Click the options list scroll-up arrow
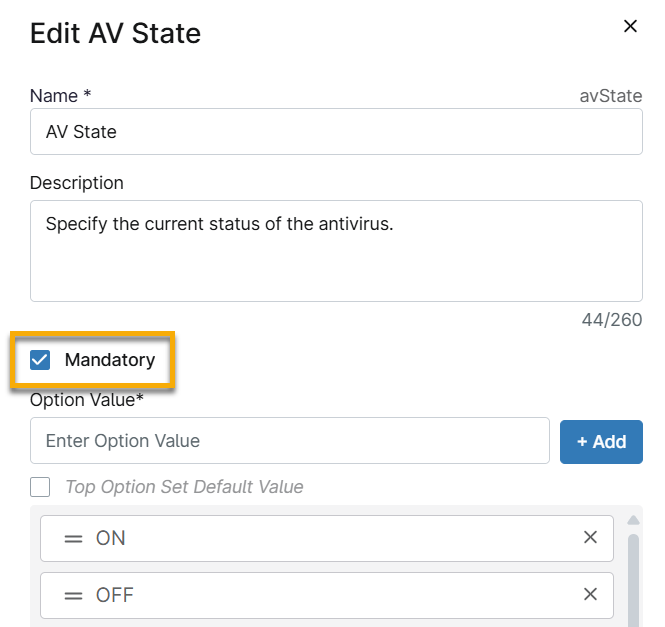 pos(633,519)
